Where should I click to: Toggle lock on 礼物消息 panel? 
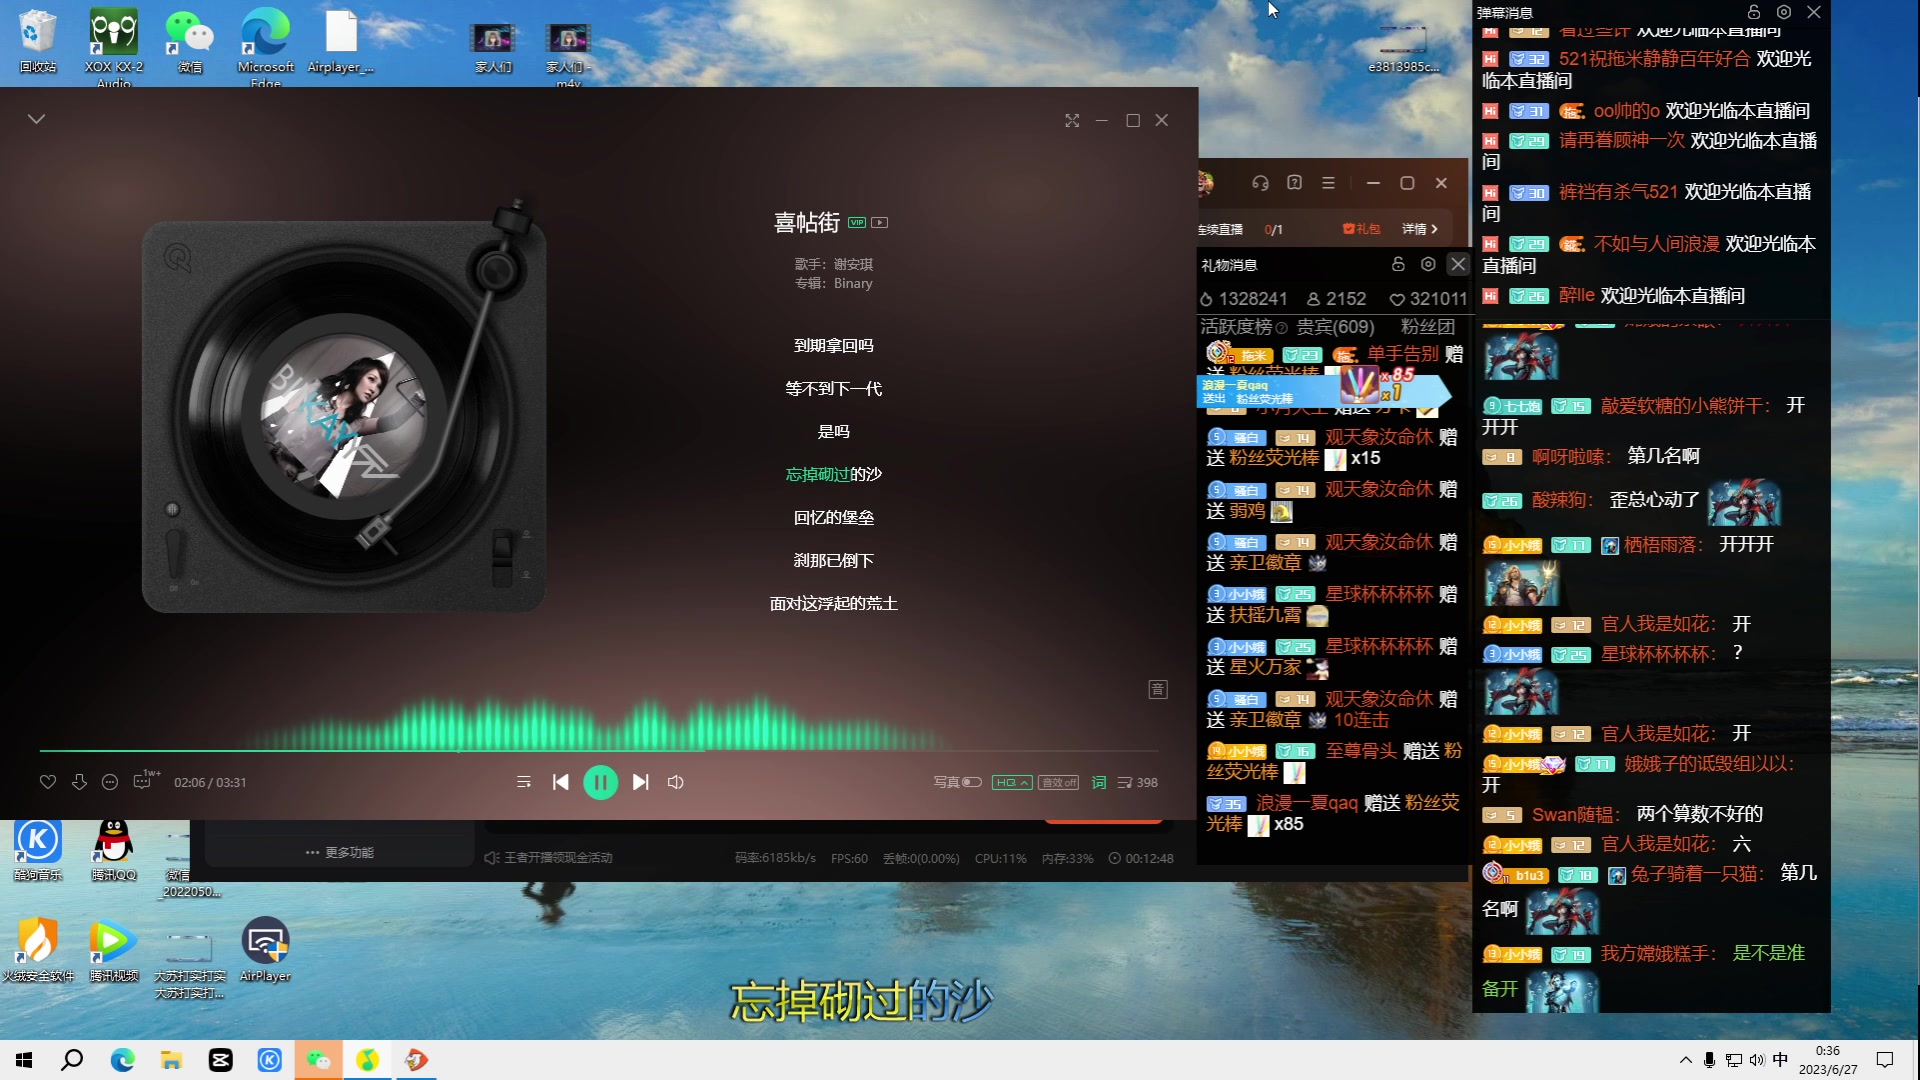click(1398, 264)
